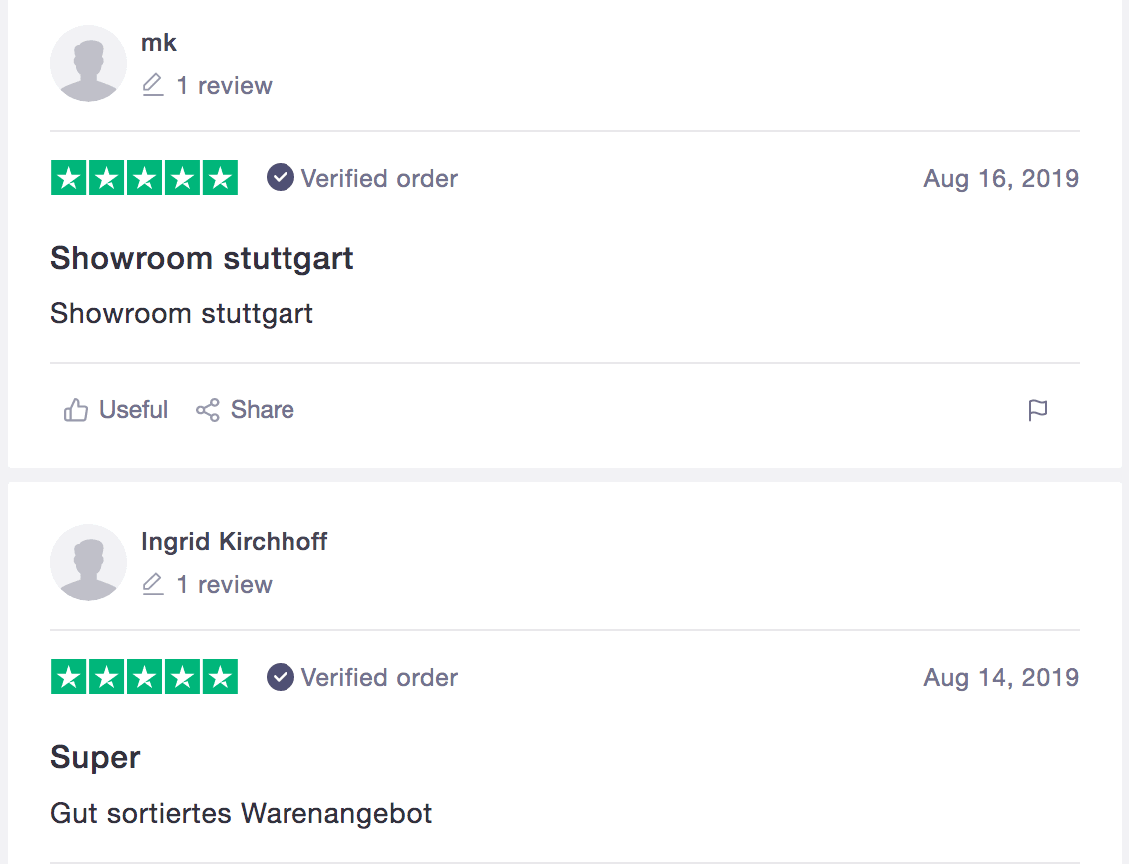Click verified checkmark badge on mk's review
This screenshot has height=864, width=1129.
280,178
